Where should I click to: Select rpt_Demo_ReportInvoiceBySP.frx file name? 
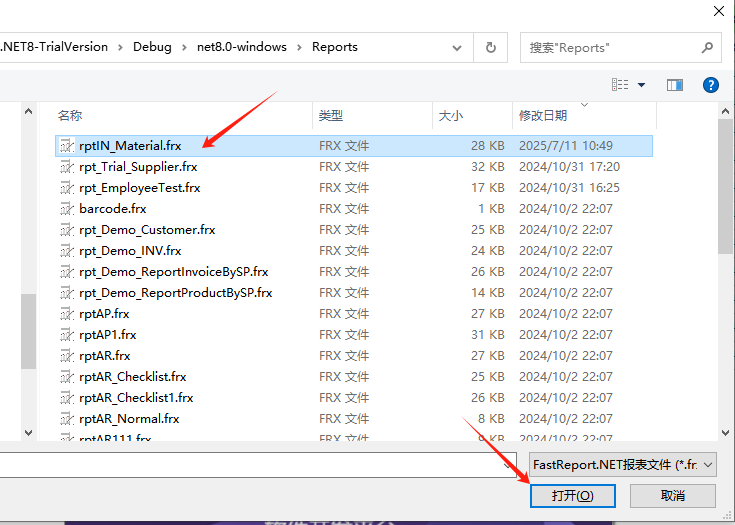[x=174, y=272]
